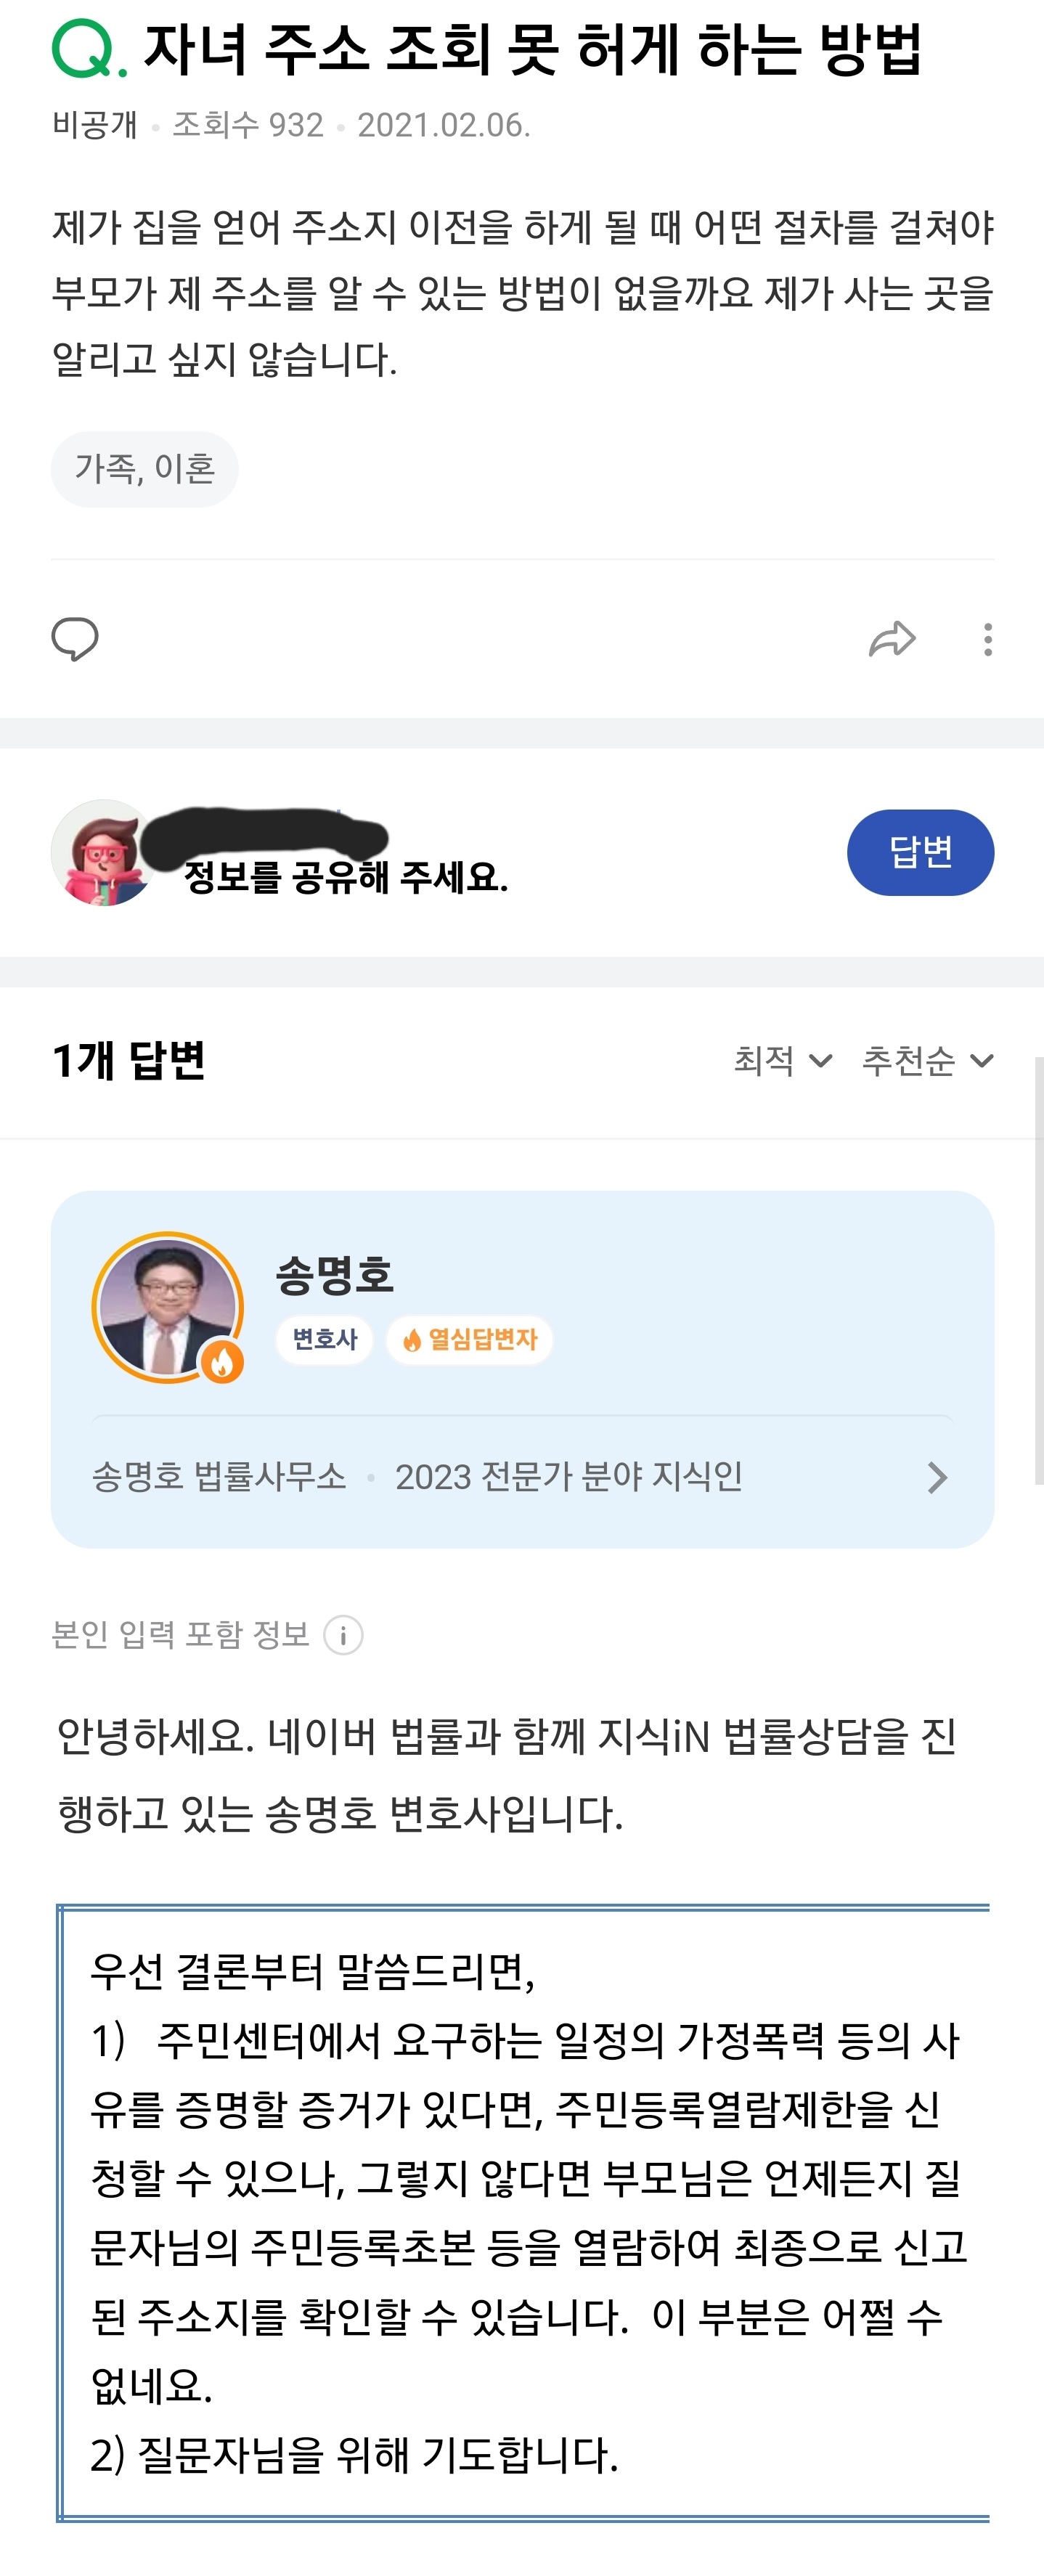Tap the info icon beside 본인 입력 포함 정보
Viewport: 1044px width, 2576px height.
[343, 1635]
